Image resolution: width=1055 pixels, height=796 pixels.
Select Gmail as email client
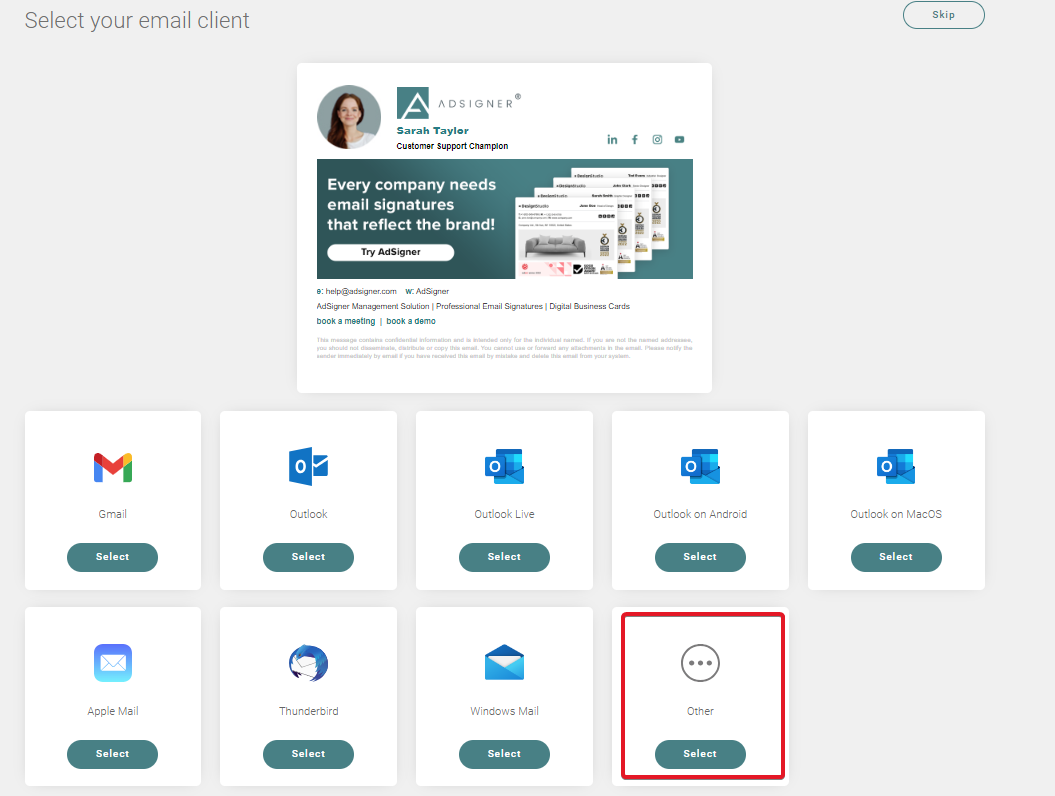(x=112, y=557)
